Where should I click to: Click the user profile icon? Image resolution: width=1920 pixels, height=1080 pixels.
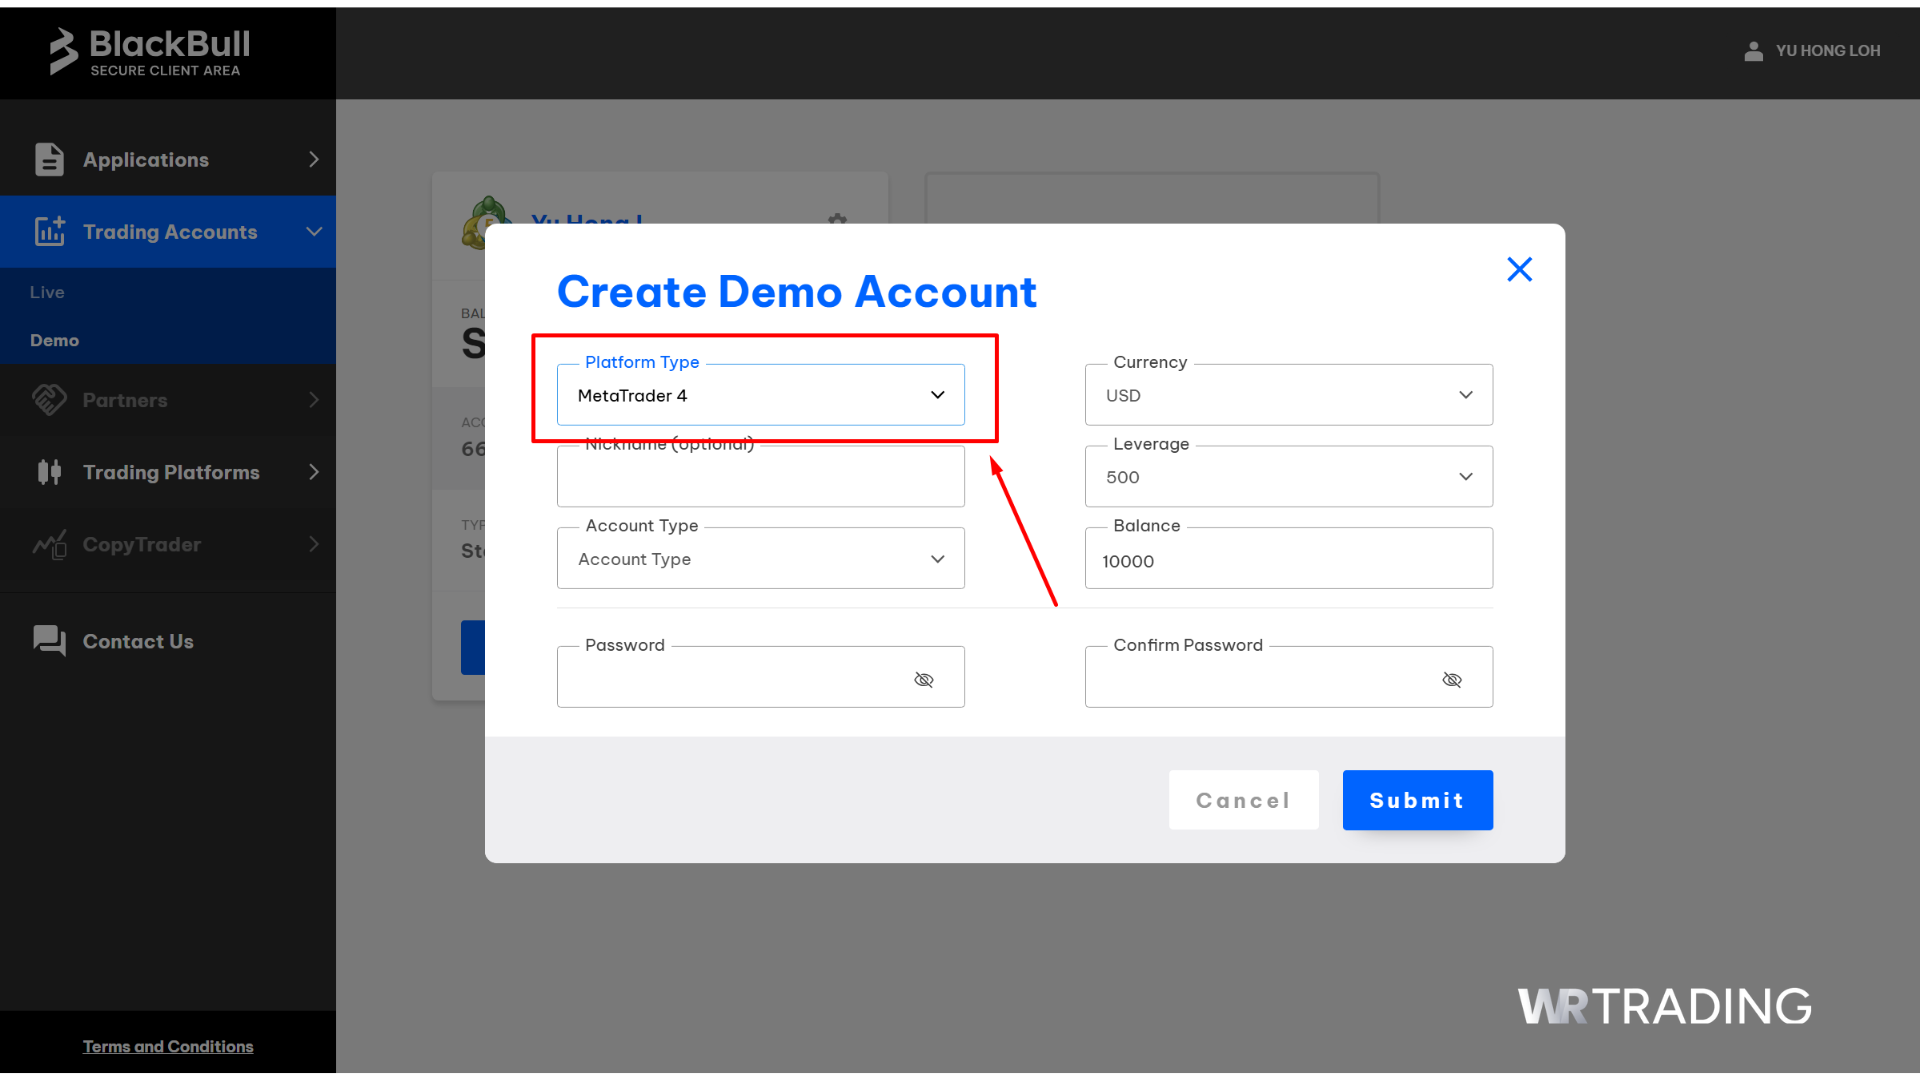(x=1753, y=51)
